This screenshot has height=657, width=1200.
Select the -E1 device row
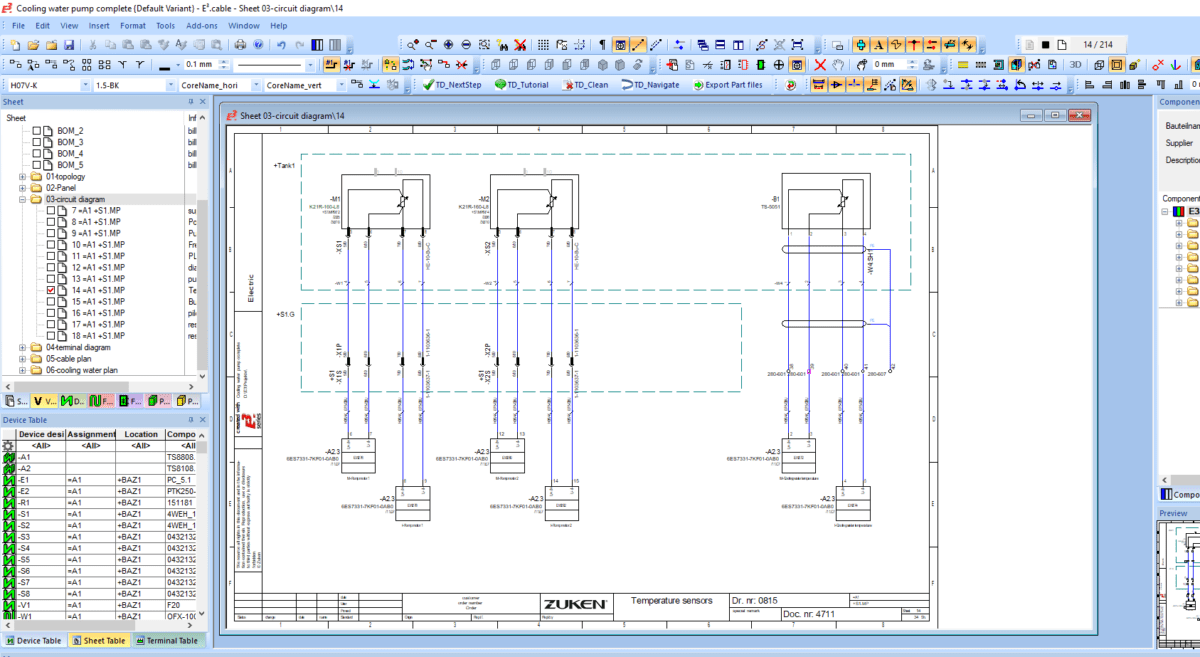click(x=98, y=480)
